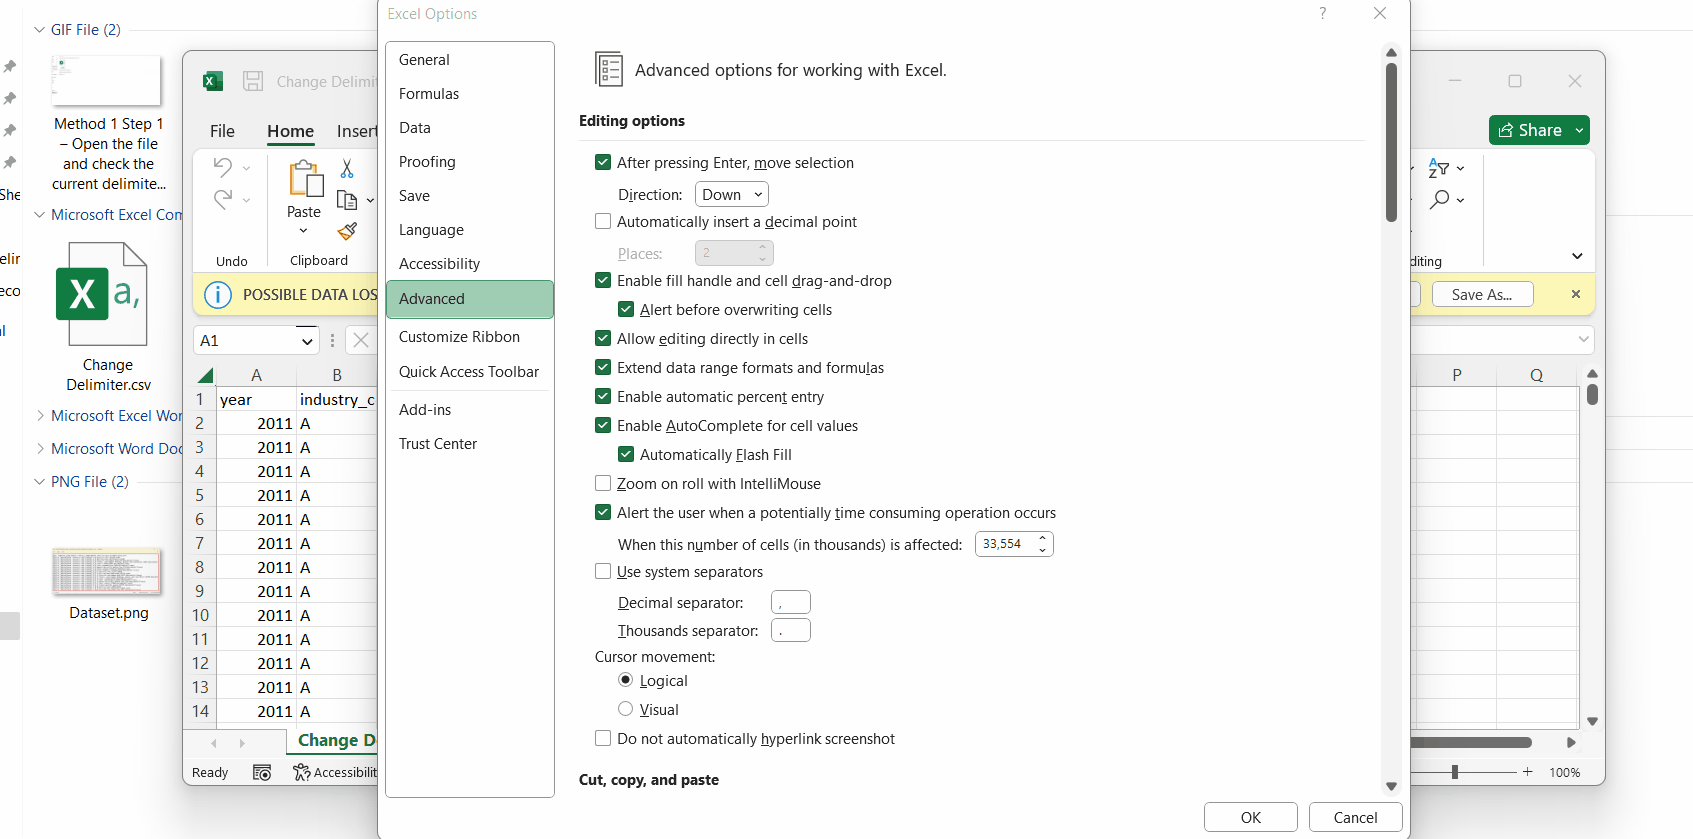Open Find & Select via the magnifier icon
Screen dimensions: 1693x839
click(x=1441, y=199)
